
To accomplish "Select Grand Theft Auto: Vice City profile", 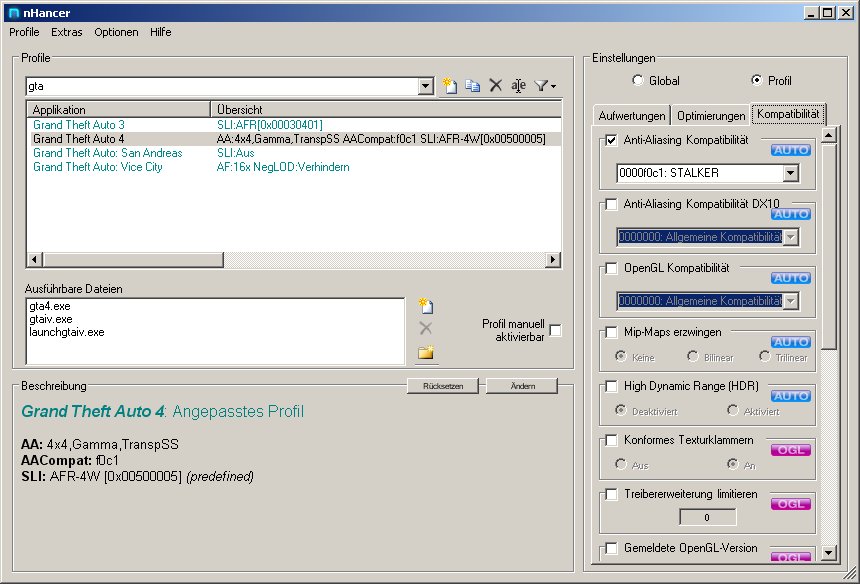I will 294,167.
